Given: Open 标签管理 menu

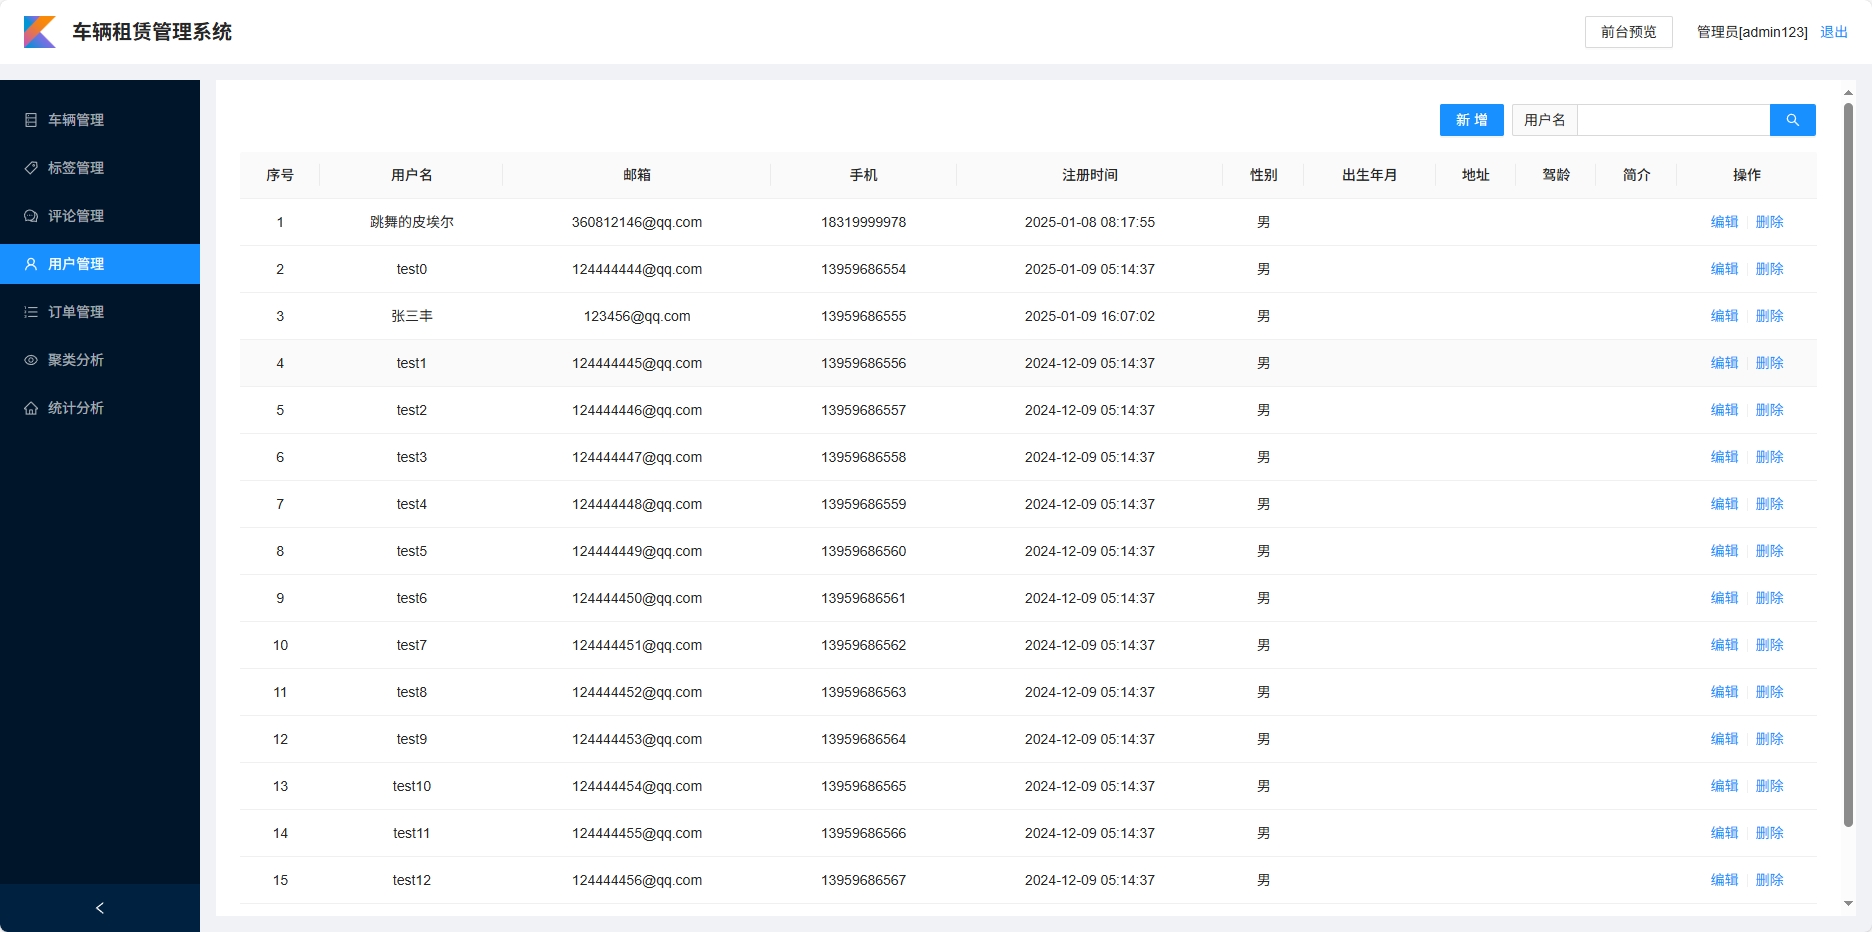Looking at the screenshot, I should tap(100, 168).
